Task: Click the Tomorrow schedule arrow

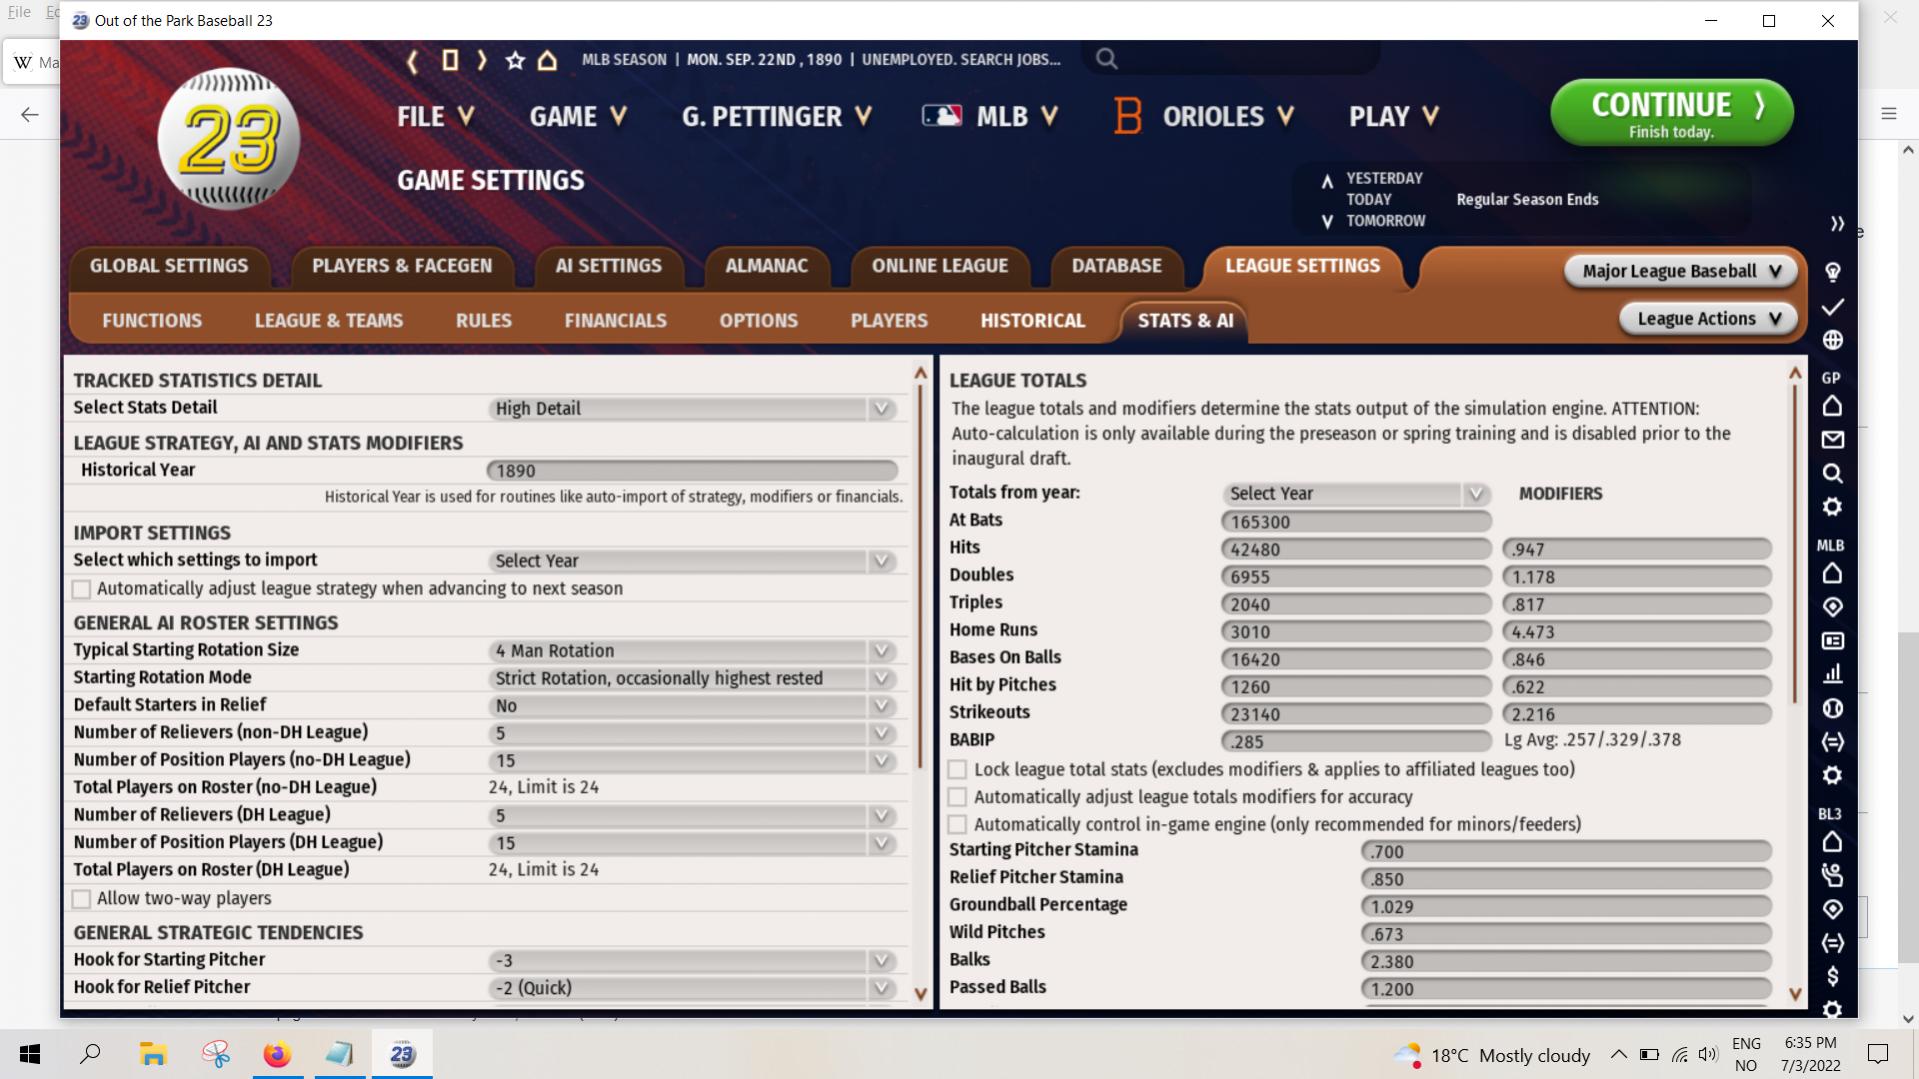Action: 1327,222
